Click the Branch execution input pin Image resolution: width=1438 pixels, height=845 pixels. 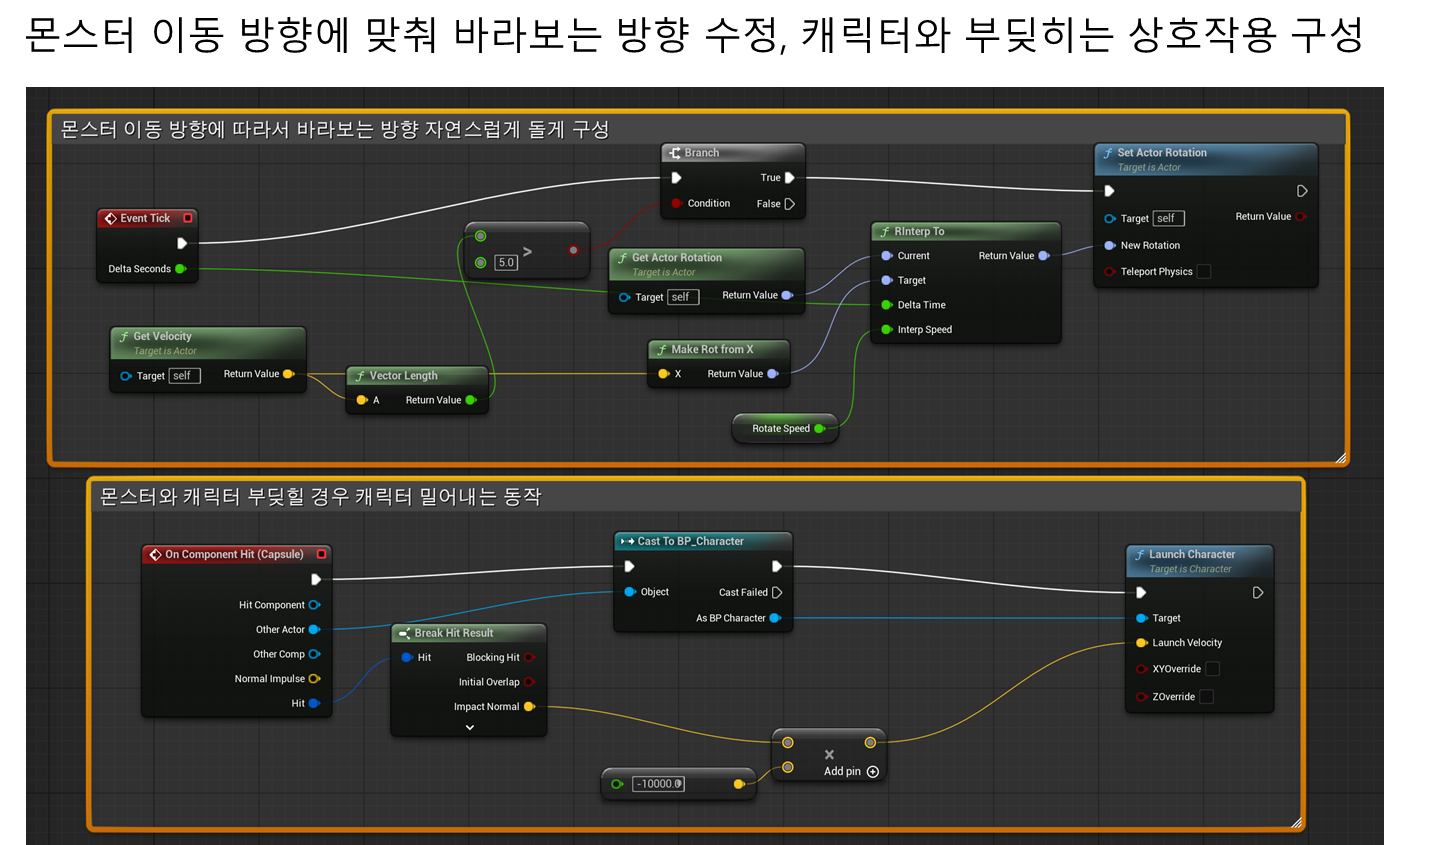pyautogui.click(x=677, y=178)
